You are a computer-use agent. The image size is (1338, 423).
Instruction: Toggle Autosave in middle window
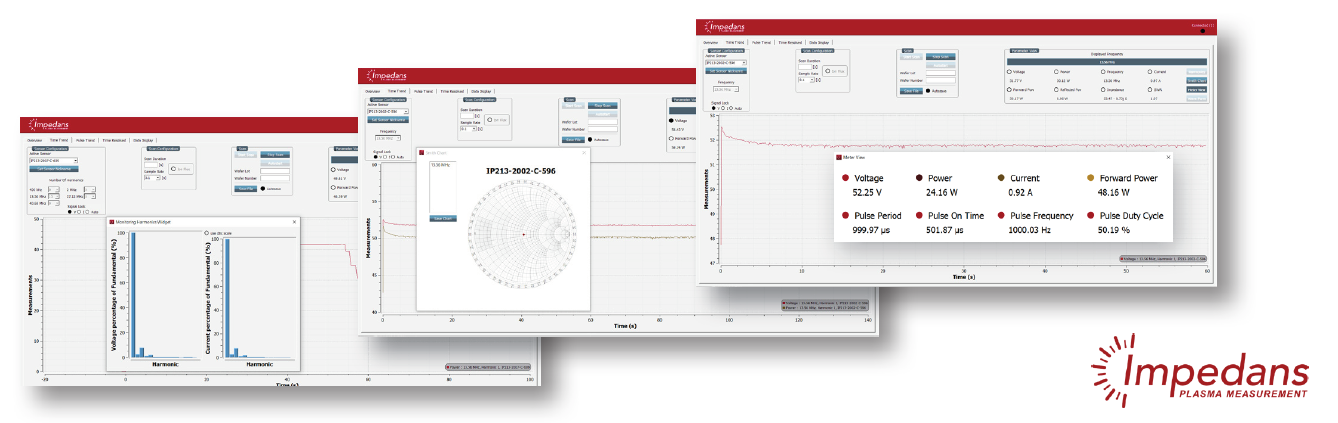tap(590, 140)
